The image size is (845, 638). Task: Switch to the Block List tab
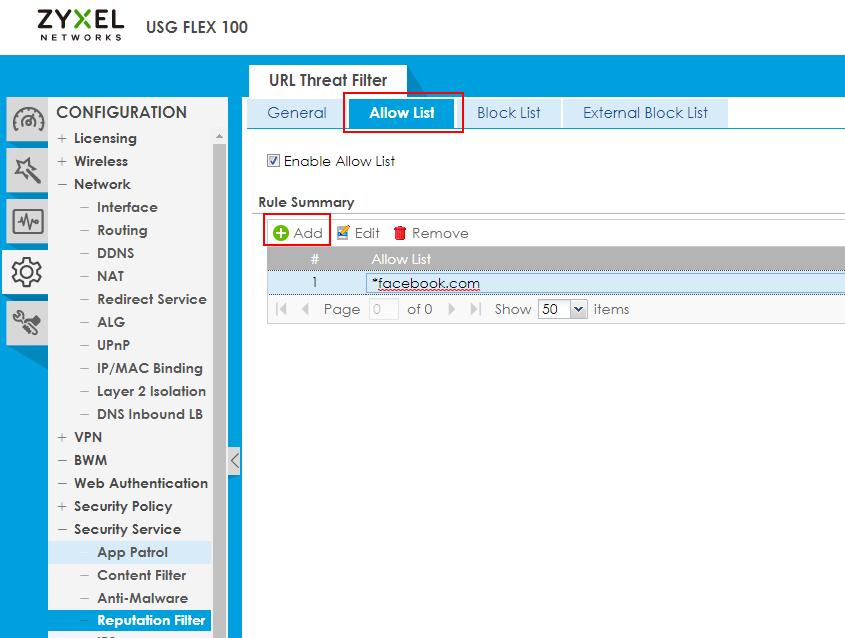click(508, 113)
